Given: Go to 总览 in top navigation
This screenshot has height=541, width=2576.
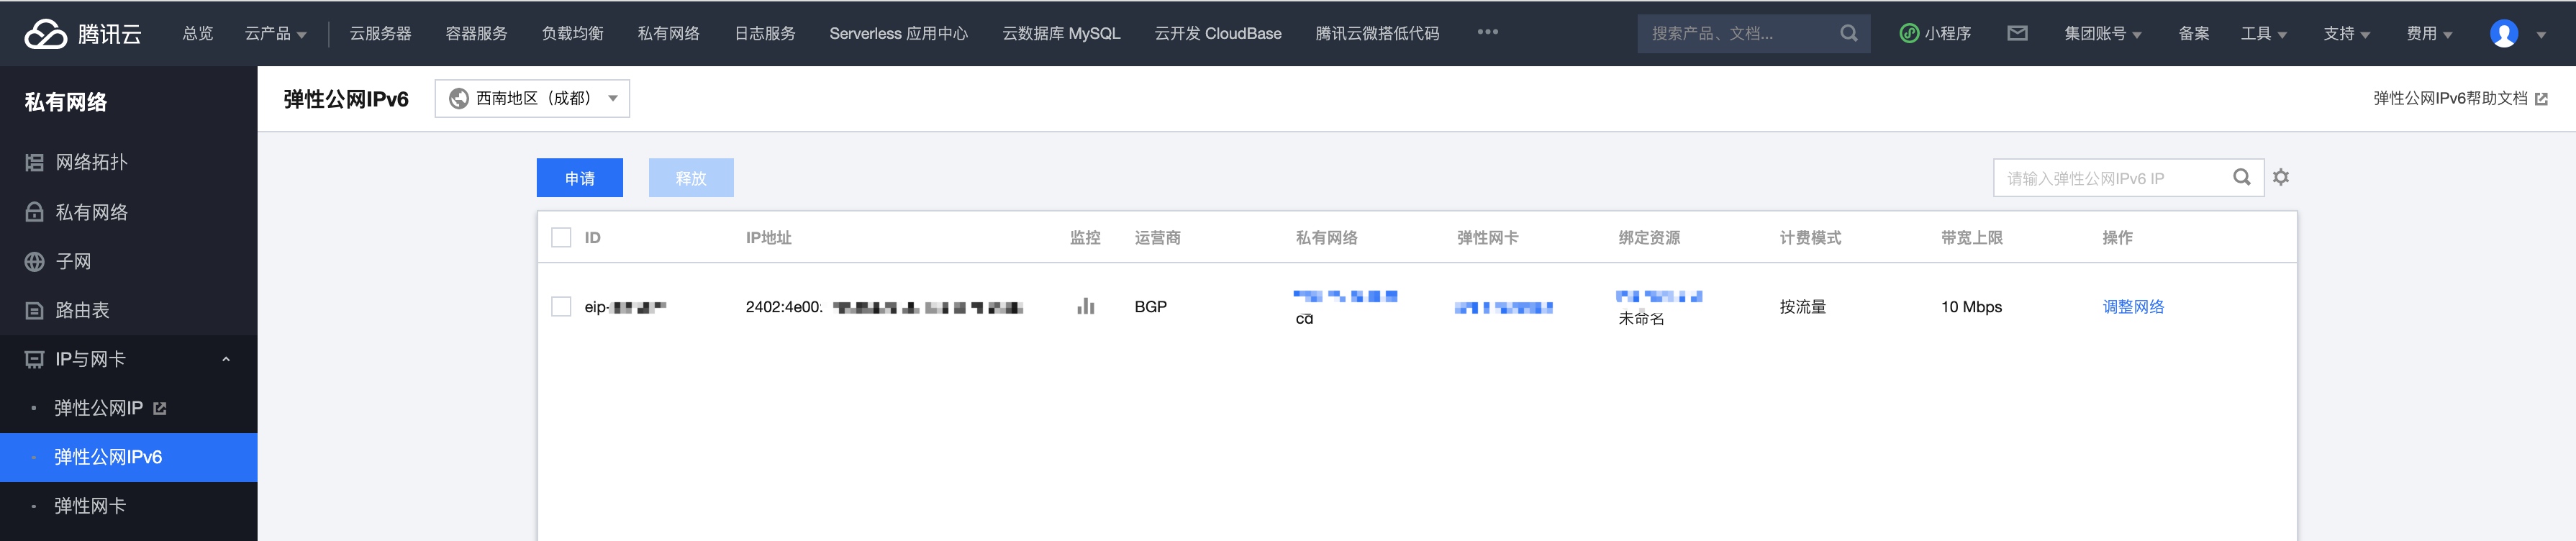Looking at the screenshot, I should point(198,33).
